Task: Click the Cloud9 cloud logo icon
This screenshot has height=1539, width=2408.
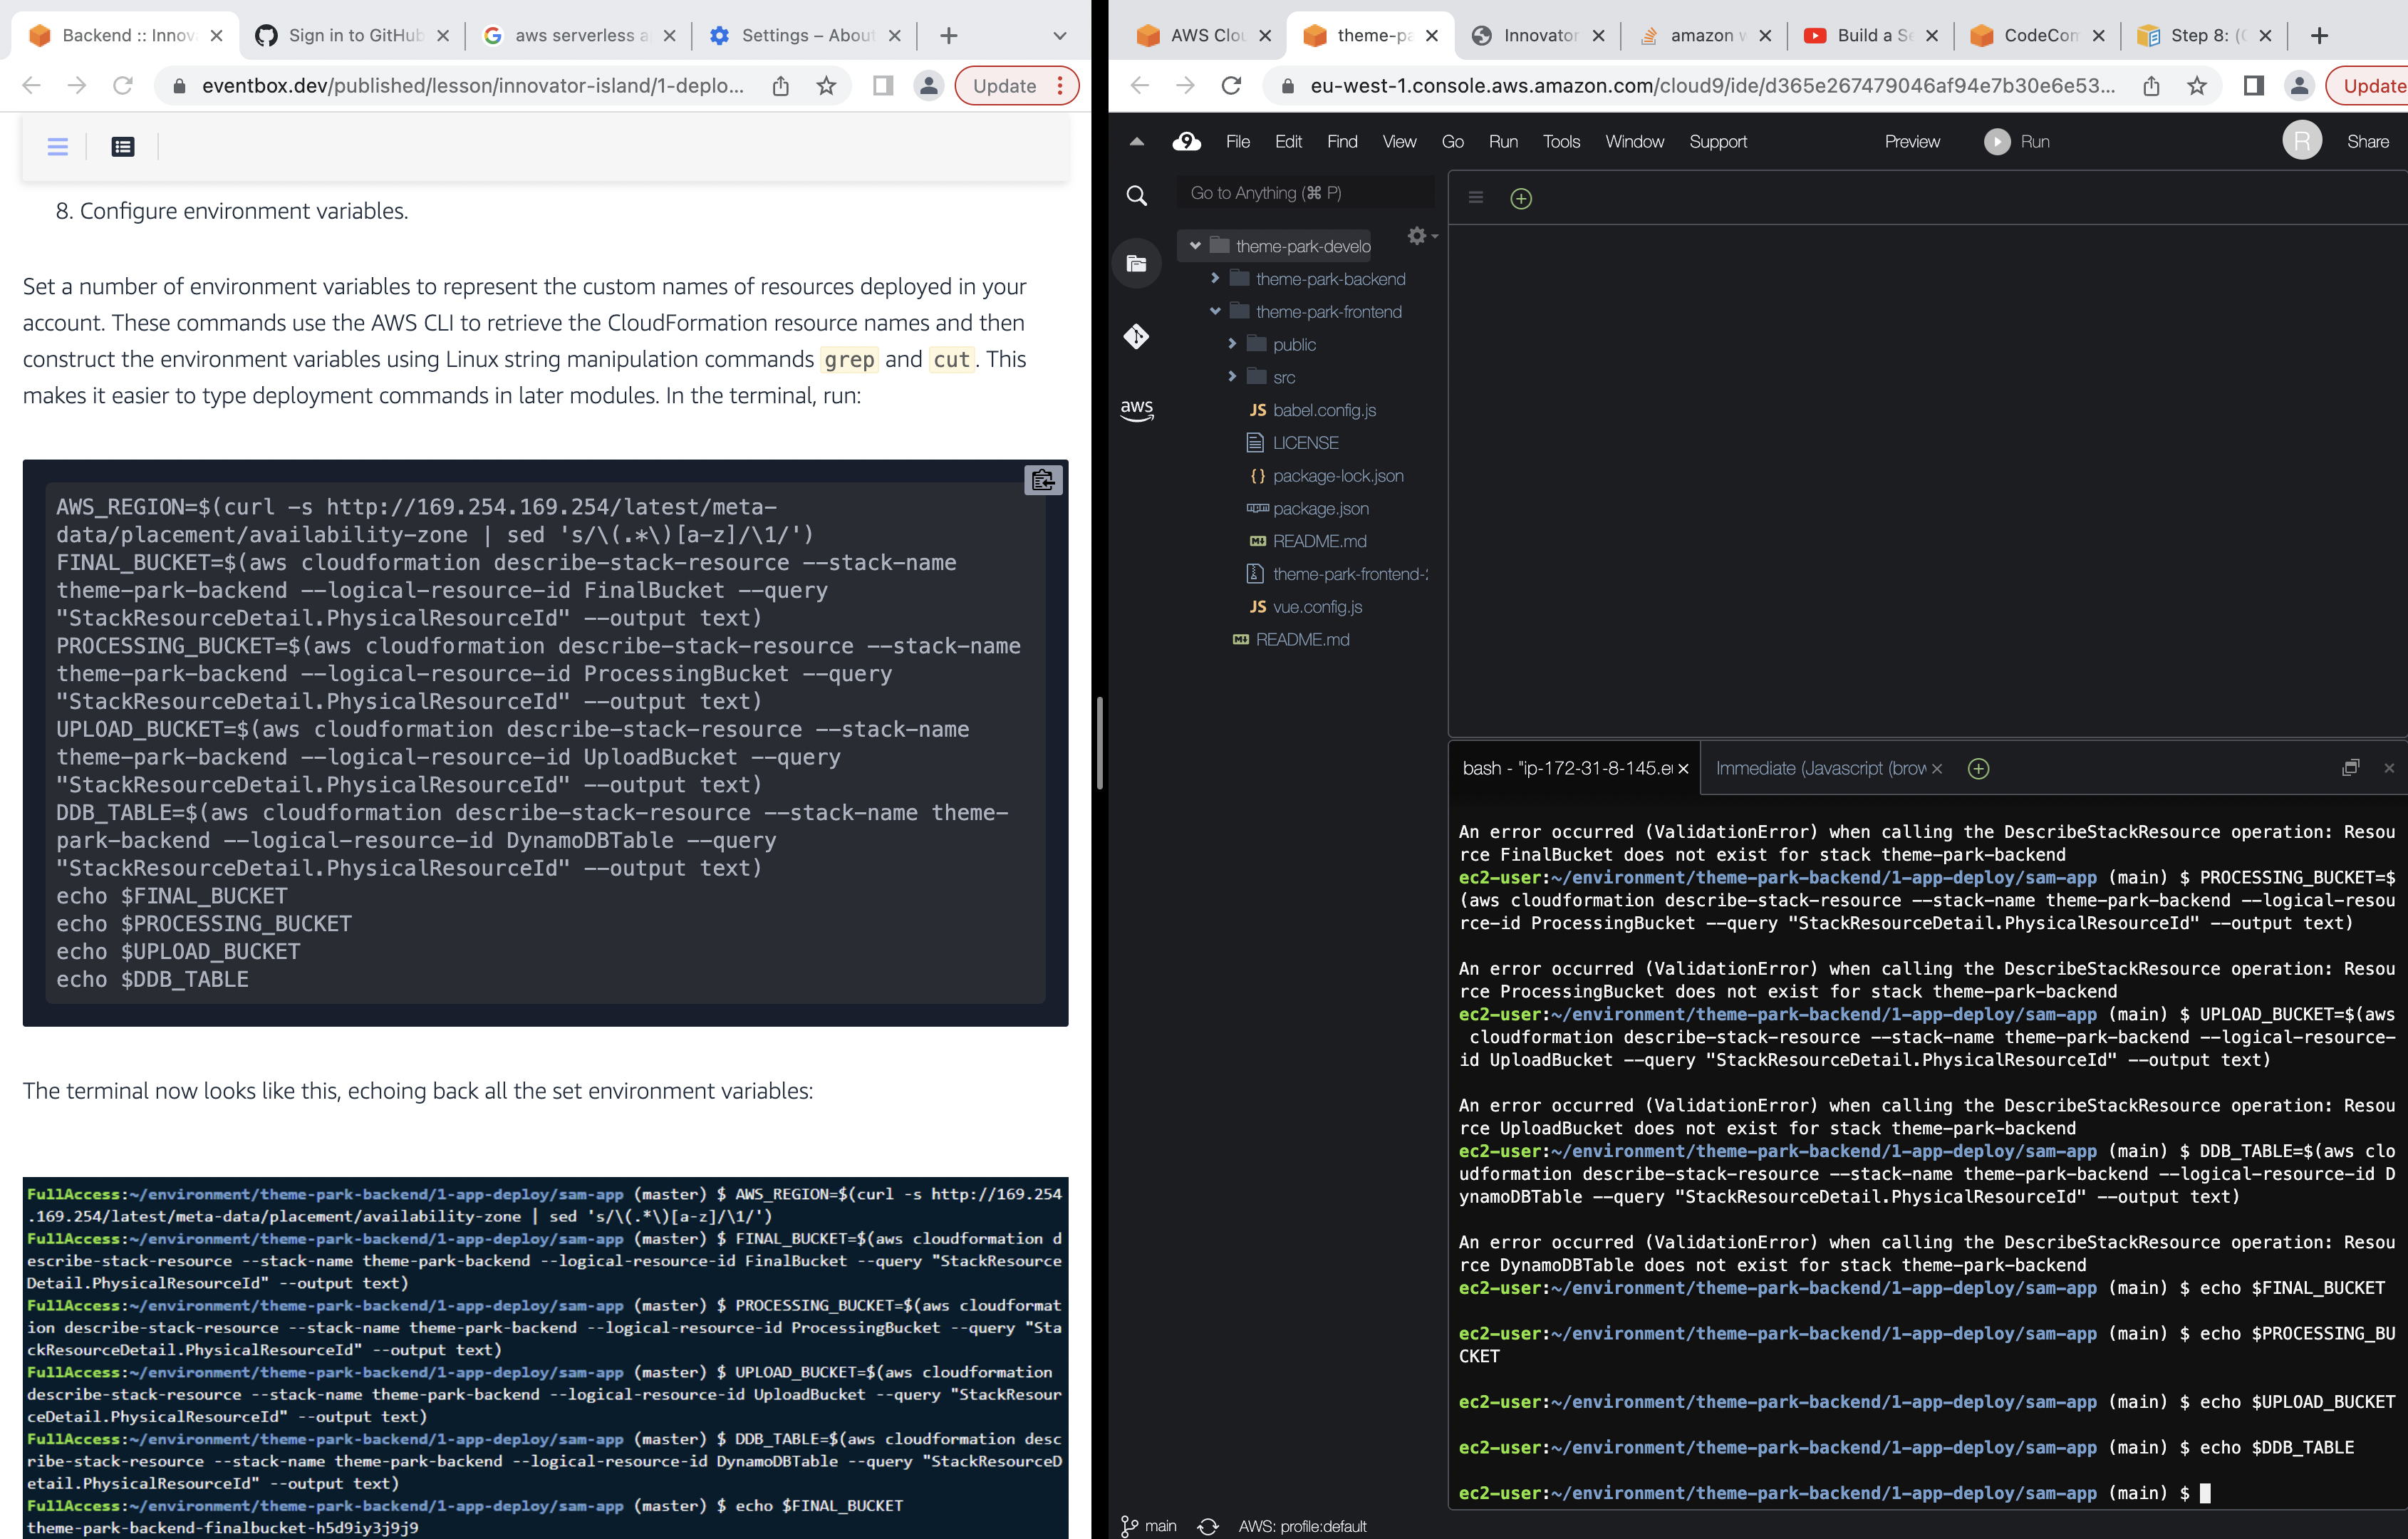Action: pos(1186,142)
